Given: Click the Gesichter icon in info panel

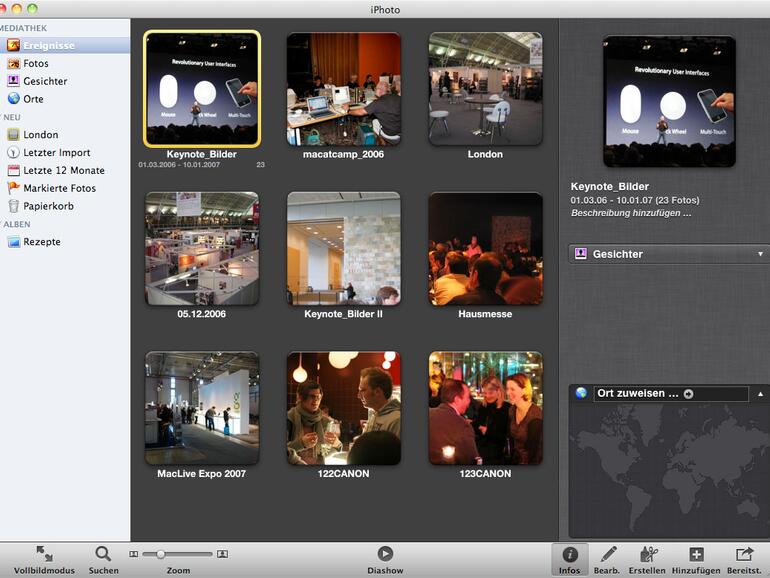Looking at the screenshot, I should 581,253.
